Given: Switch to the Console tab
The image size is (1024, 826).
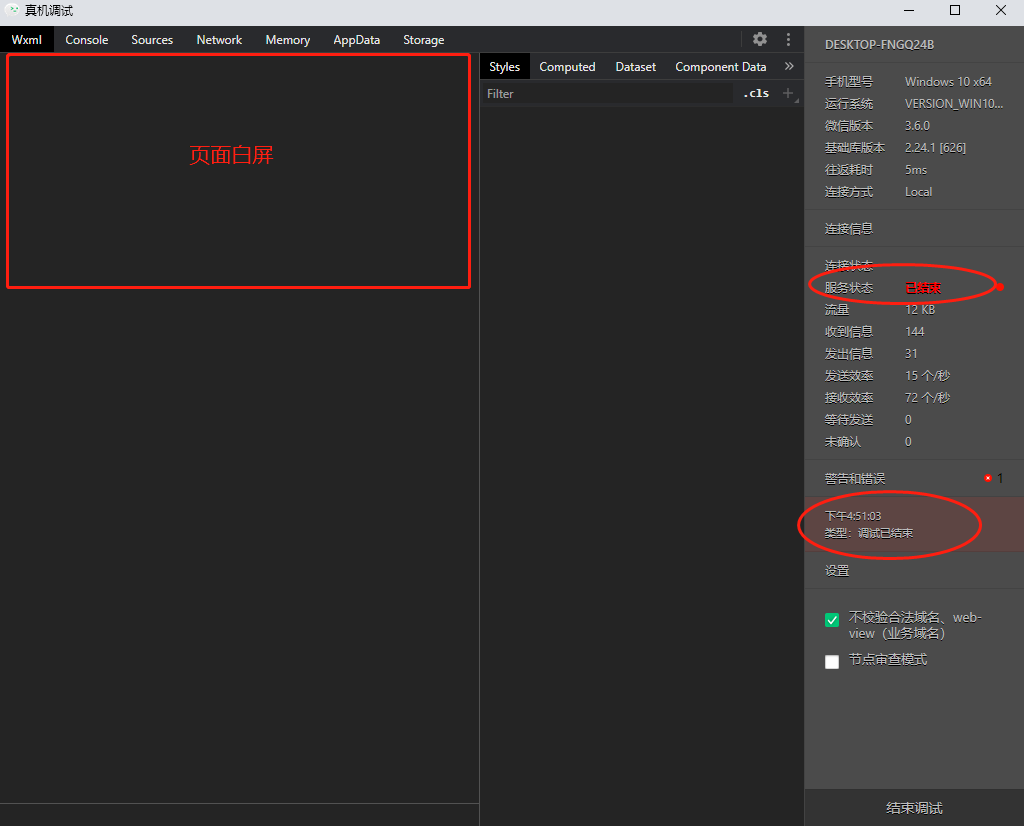Looking at the screenshot, I should pyautogui.click(x=87, y=40).
